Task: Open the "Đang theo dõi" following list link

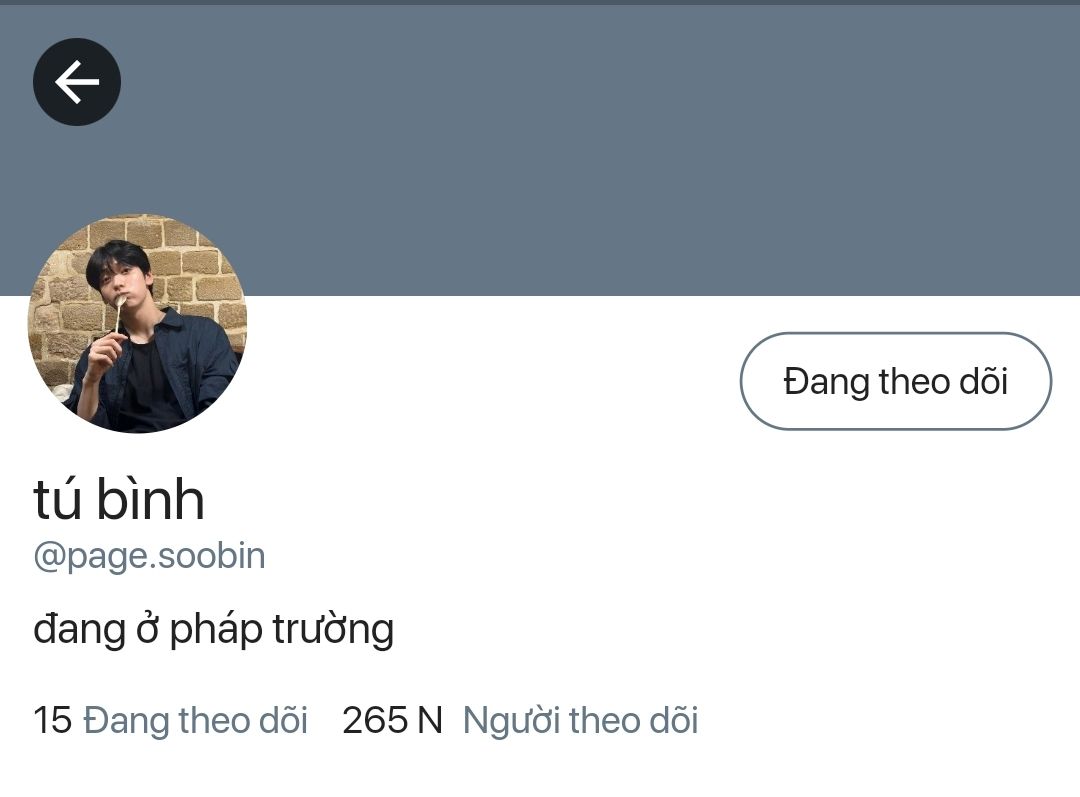Action: click(195, 721)
